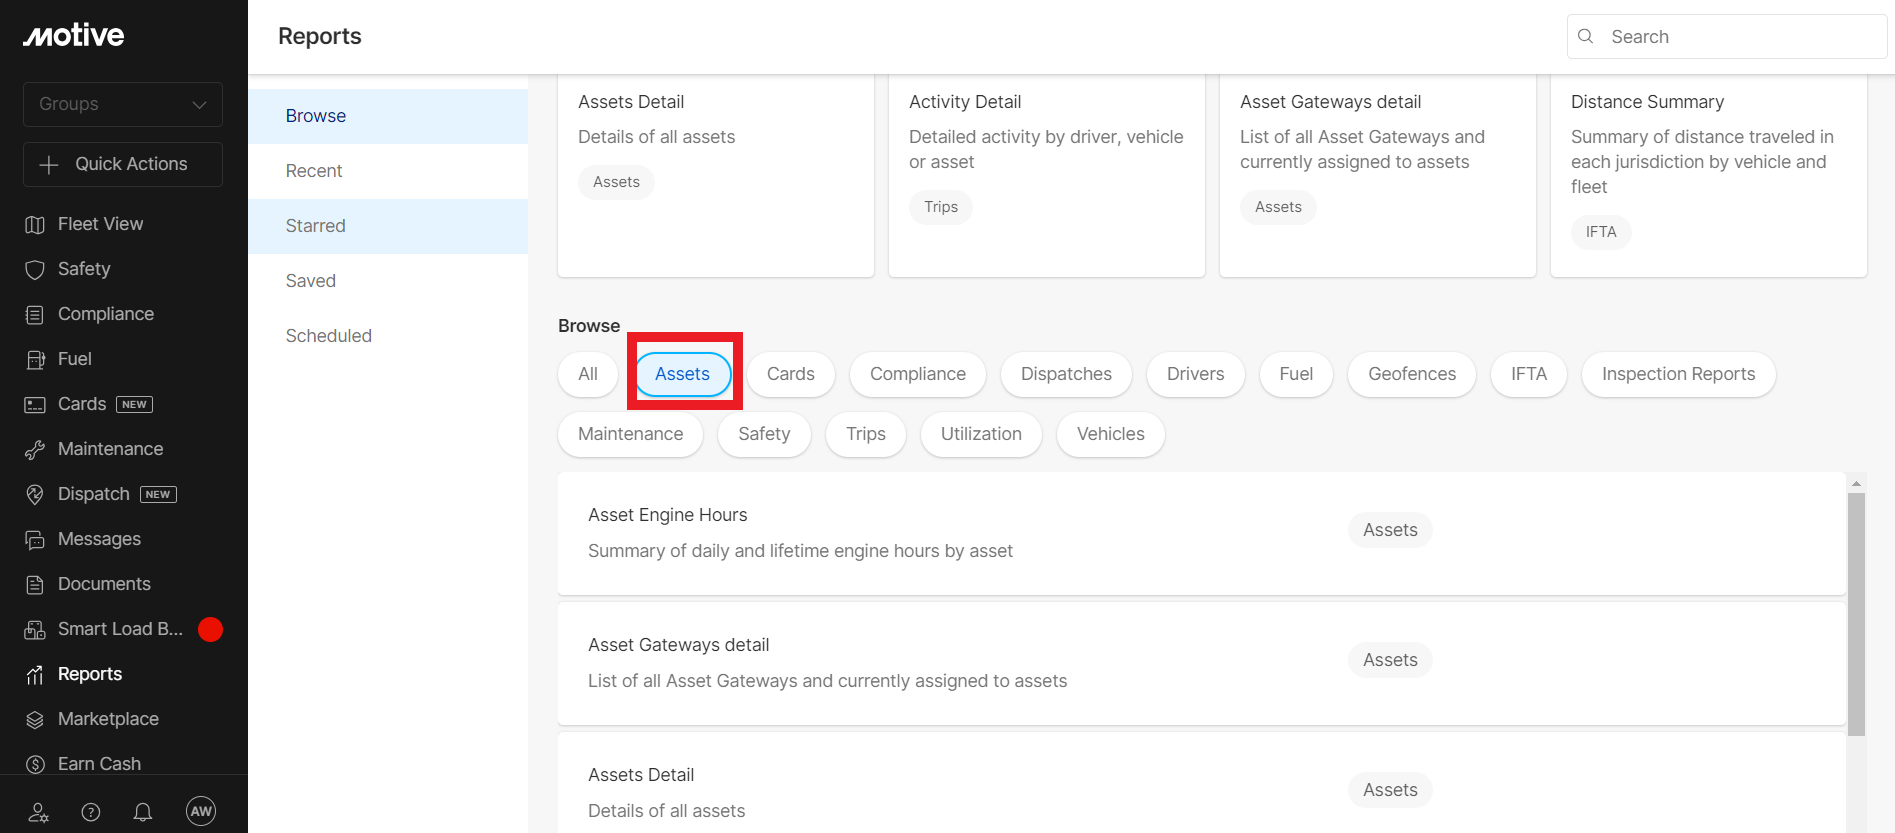The height and width of the screenshot is (833, 1895).
Task: Open the Assets Detail list row
Action: (1202, 783)
